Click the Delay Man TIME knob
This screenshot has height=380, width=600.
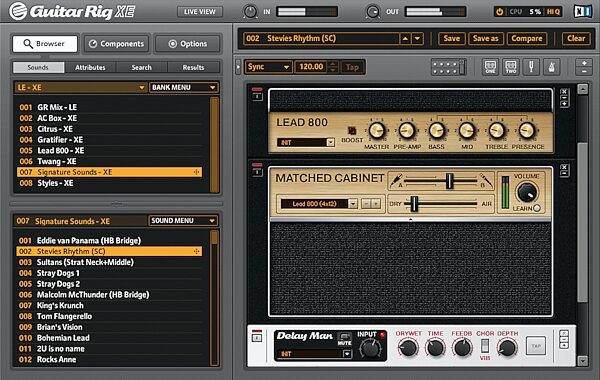pyautogui.click(x=435, y=348)
